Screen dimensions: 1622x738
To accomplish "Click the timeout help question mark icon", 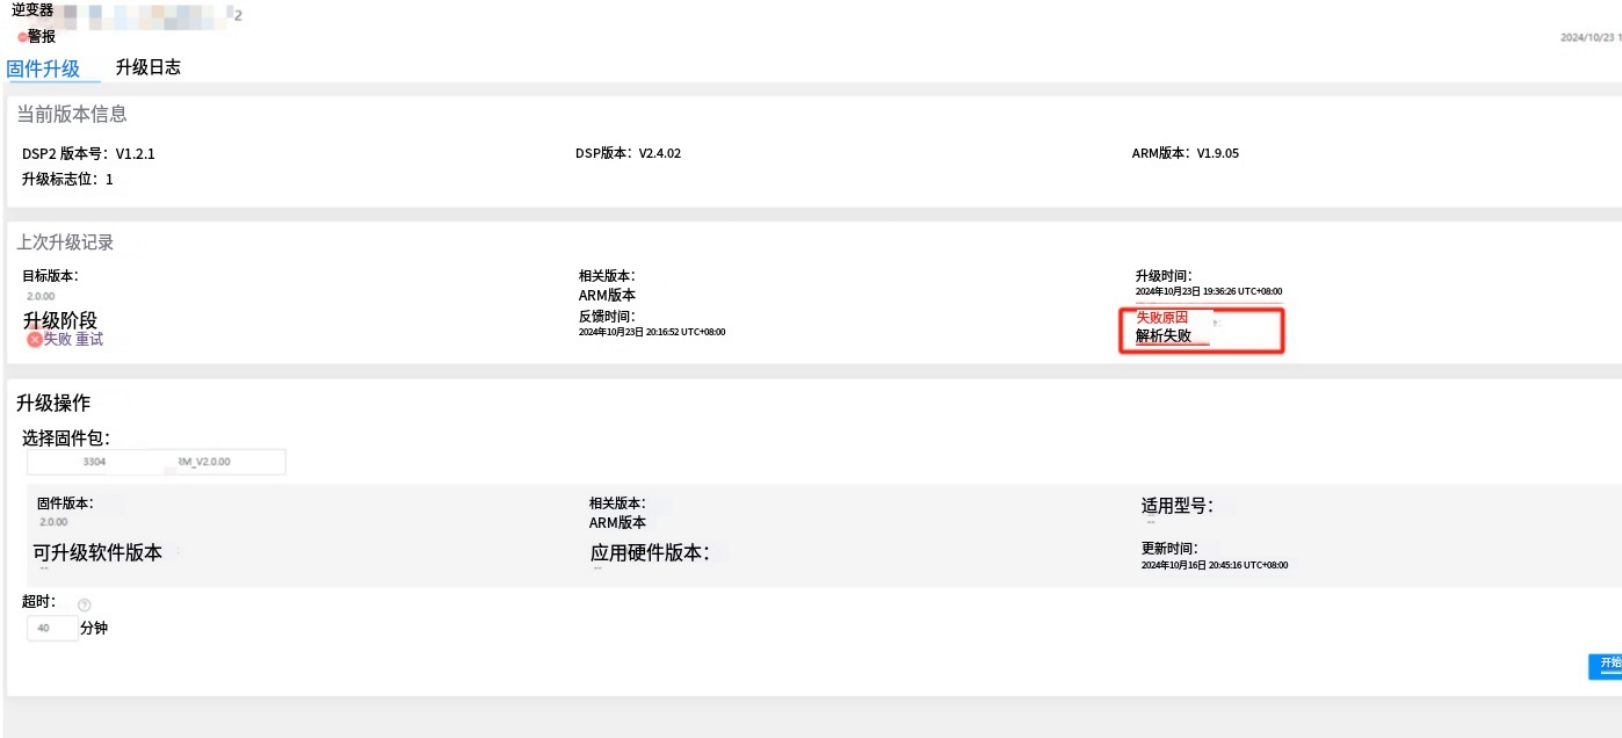I will click(x=84, y=605).
